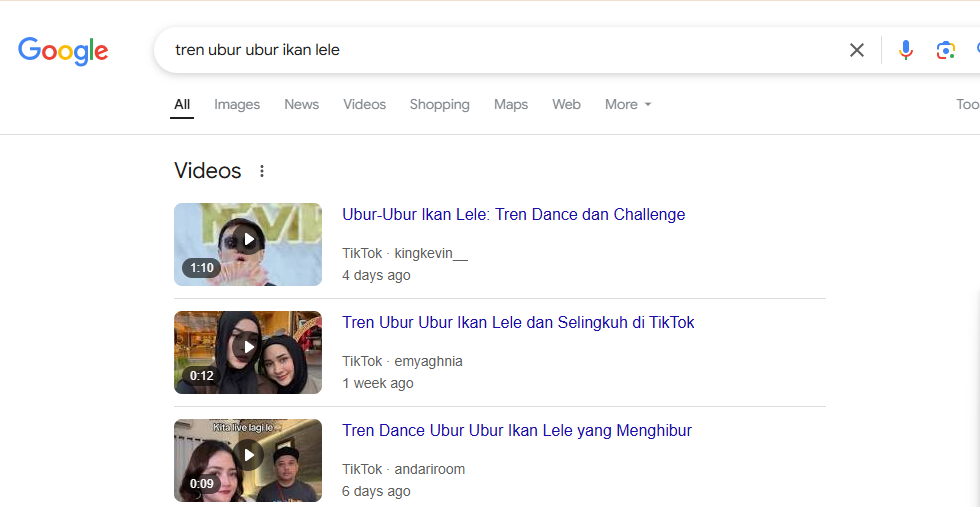Open Videos section three-dot options
The image size is (980, 507).
pos(262,171)
